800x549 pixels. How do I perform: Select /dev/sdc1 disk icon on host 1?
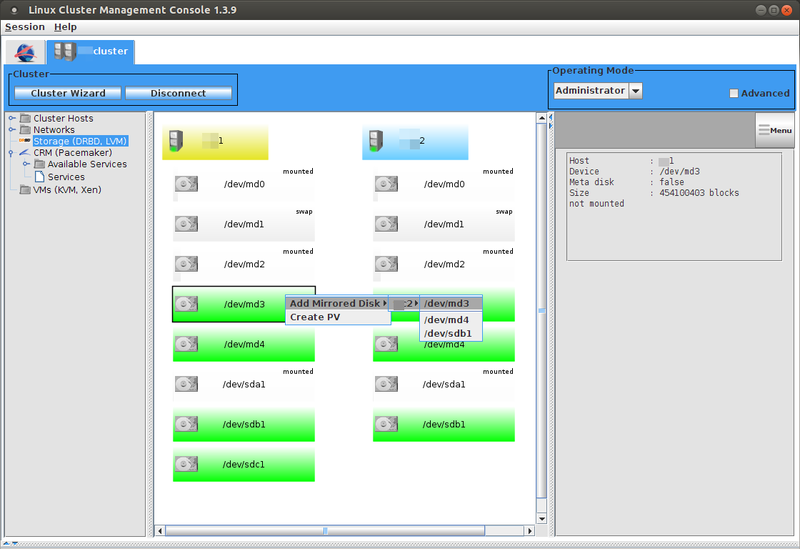click(186, 464)
